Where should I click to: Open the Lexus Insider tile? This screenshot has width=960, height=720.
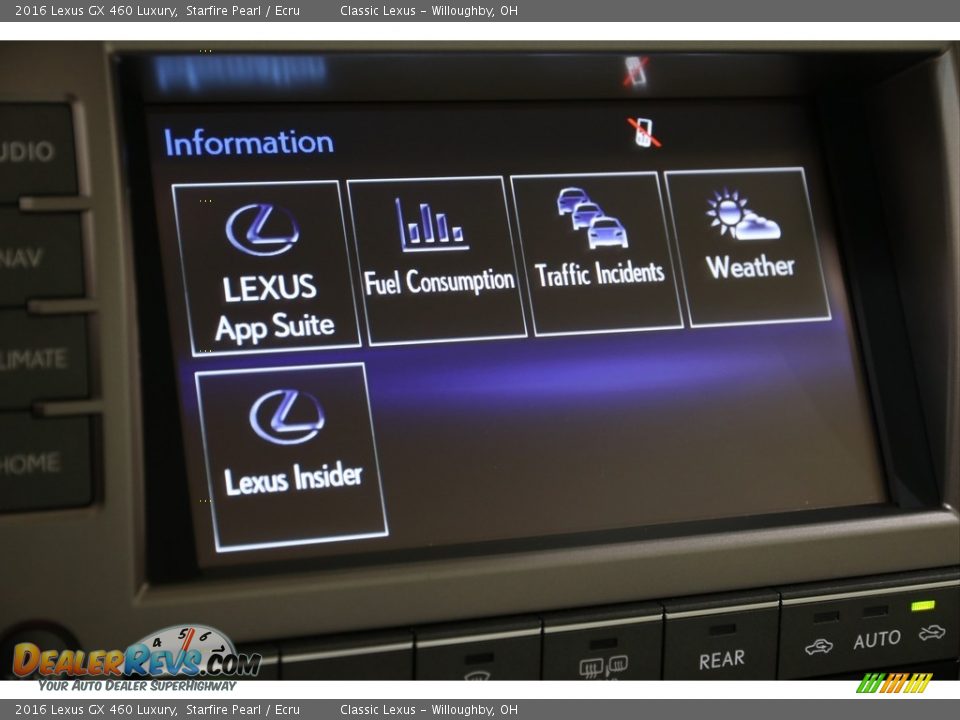(x=291, y=457)
